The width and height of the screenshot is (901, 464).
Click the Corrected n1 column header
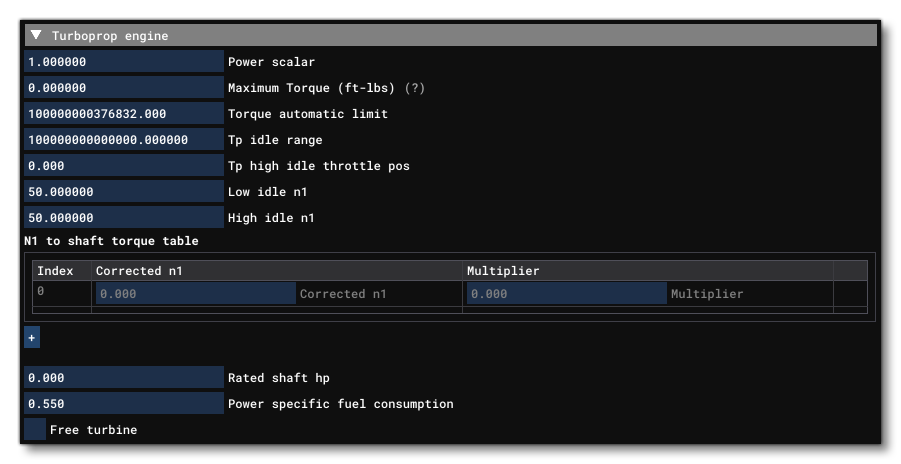[139, 271]
